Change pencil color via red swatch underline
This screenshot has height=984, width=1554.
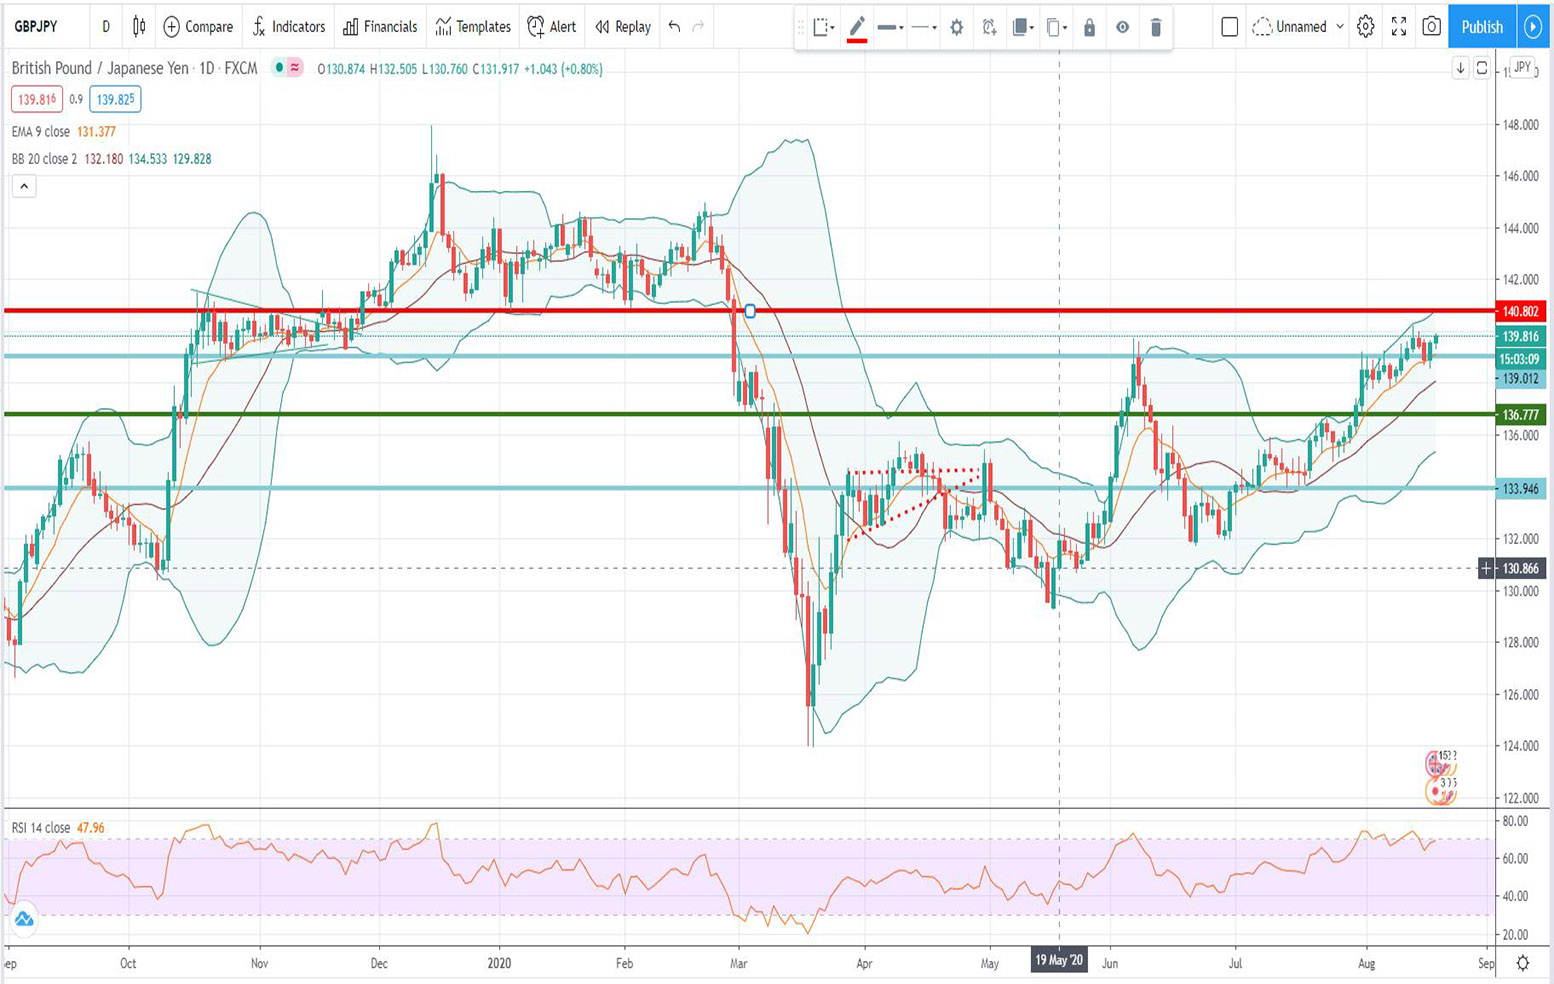pyautogui.click(x=858, y=40)
